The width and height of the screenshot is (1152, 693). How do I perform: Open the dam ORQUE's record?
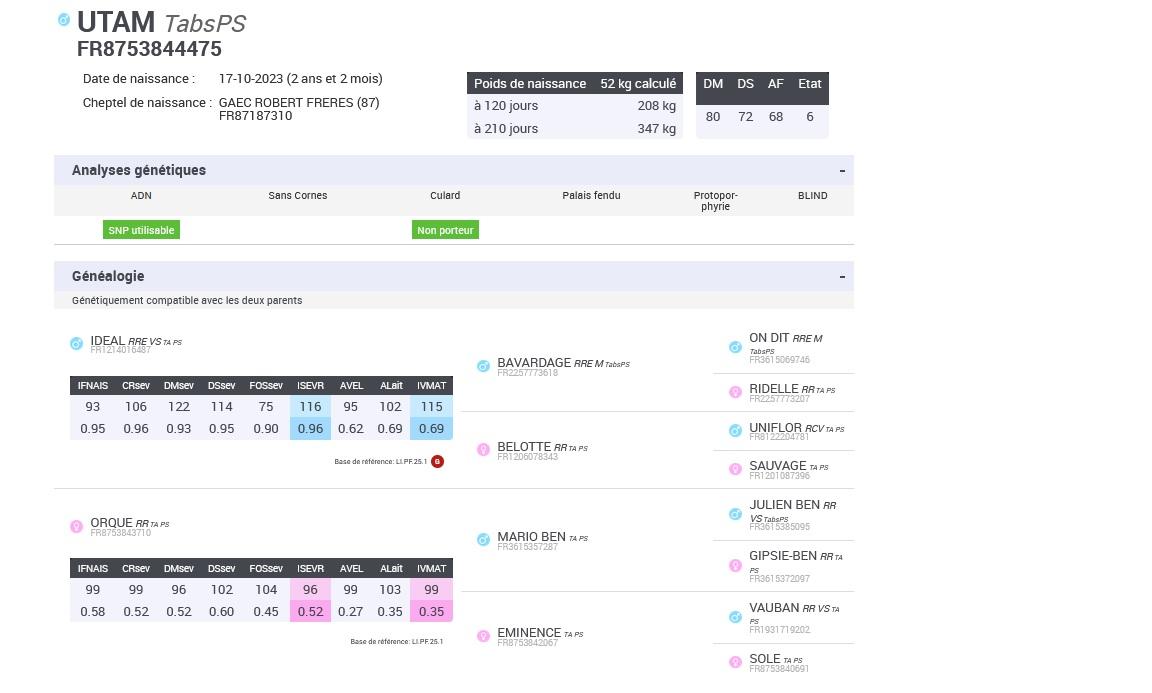111,523
